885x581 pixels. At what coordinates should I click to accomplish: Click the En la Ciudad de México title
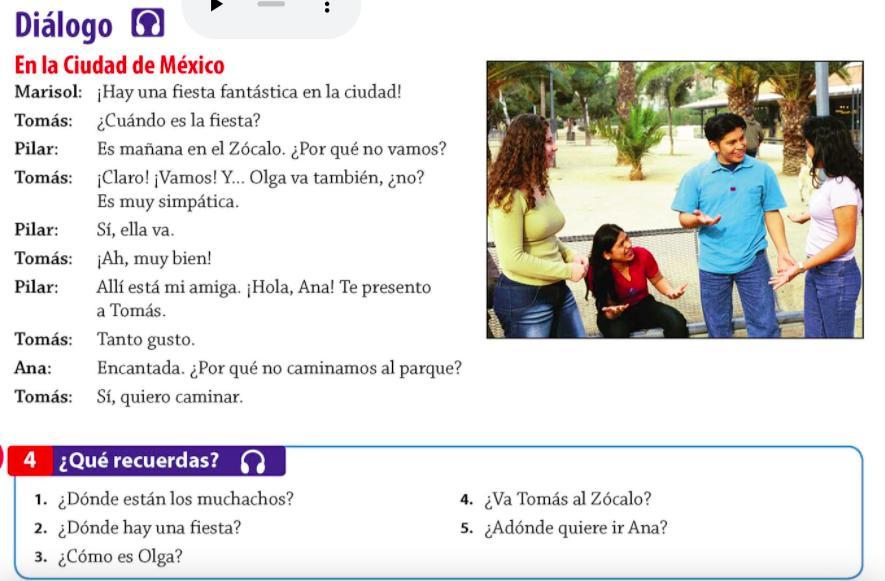(x=119, y=66)
